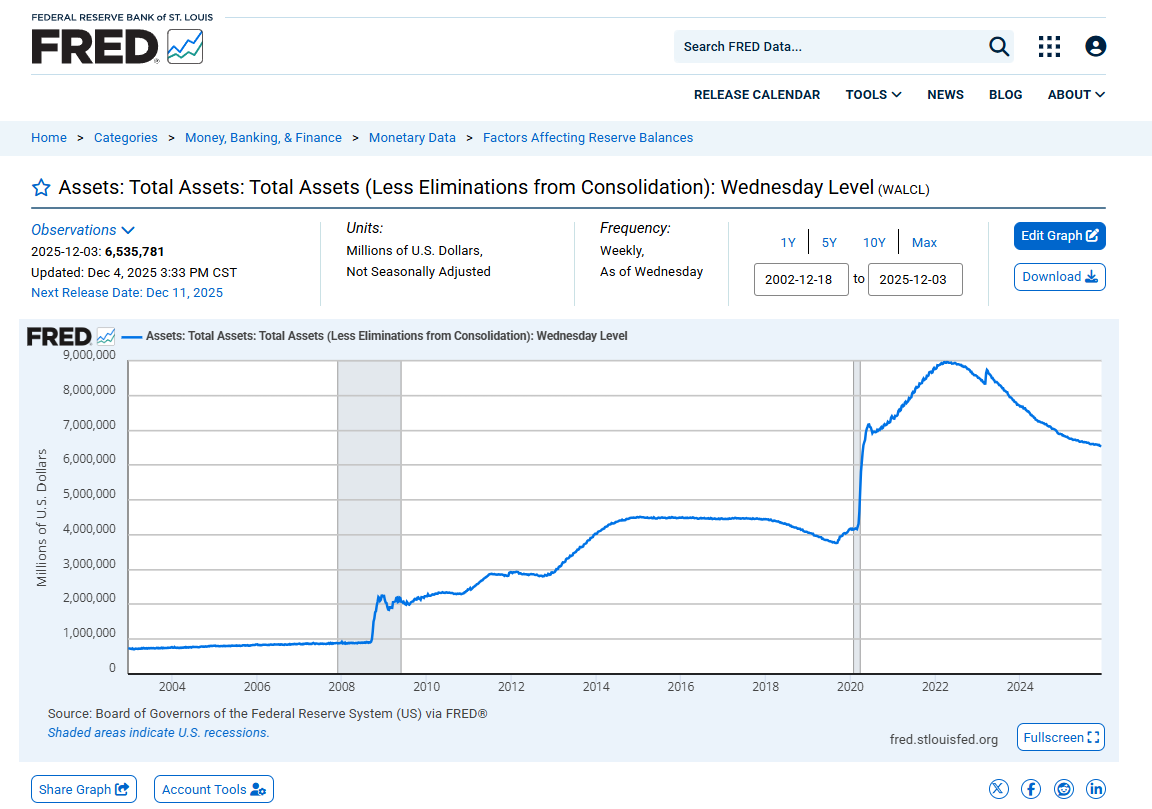Open Money, Banking, & Finance breadcrumb
Image resolution: width=1152 pixels, height=809 pixels.
click(x=263, y=137)
